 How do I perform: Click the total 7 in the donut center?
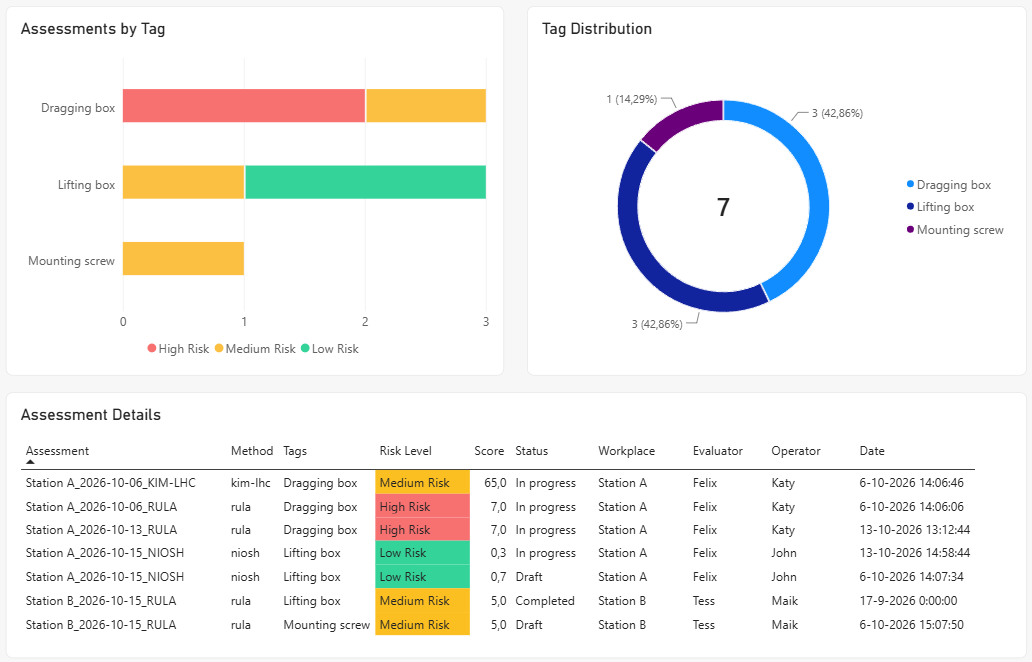(x=723, y=207)
